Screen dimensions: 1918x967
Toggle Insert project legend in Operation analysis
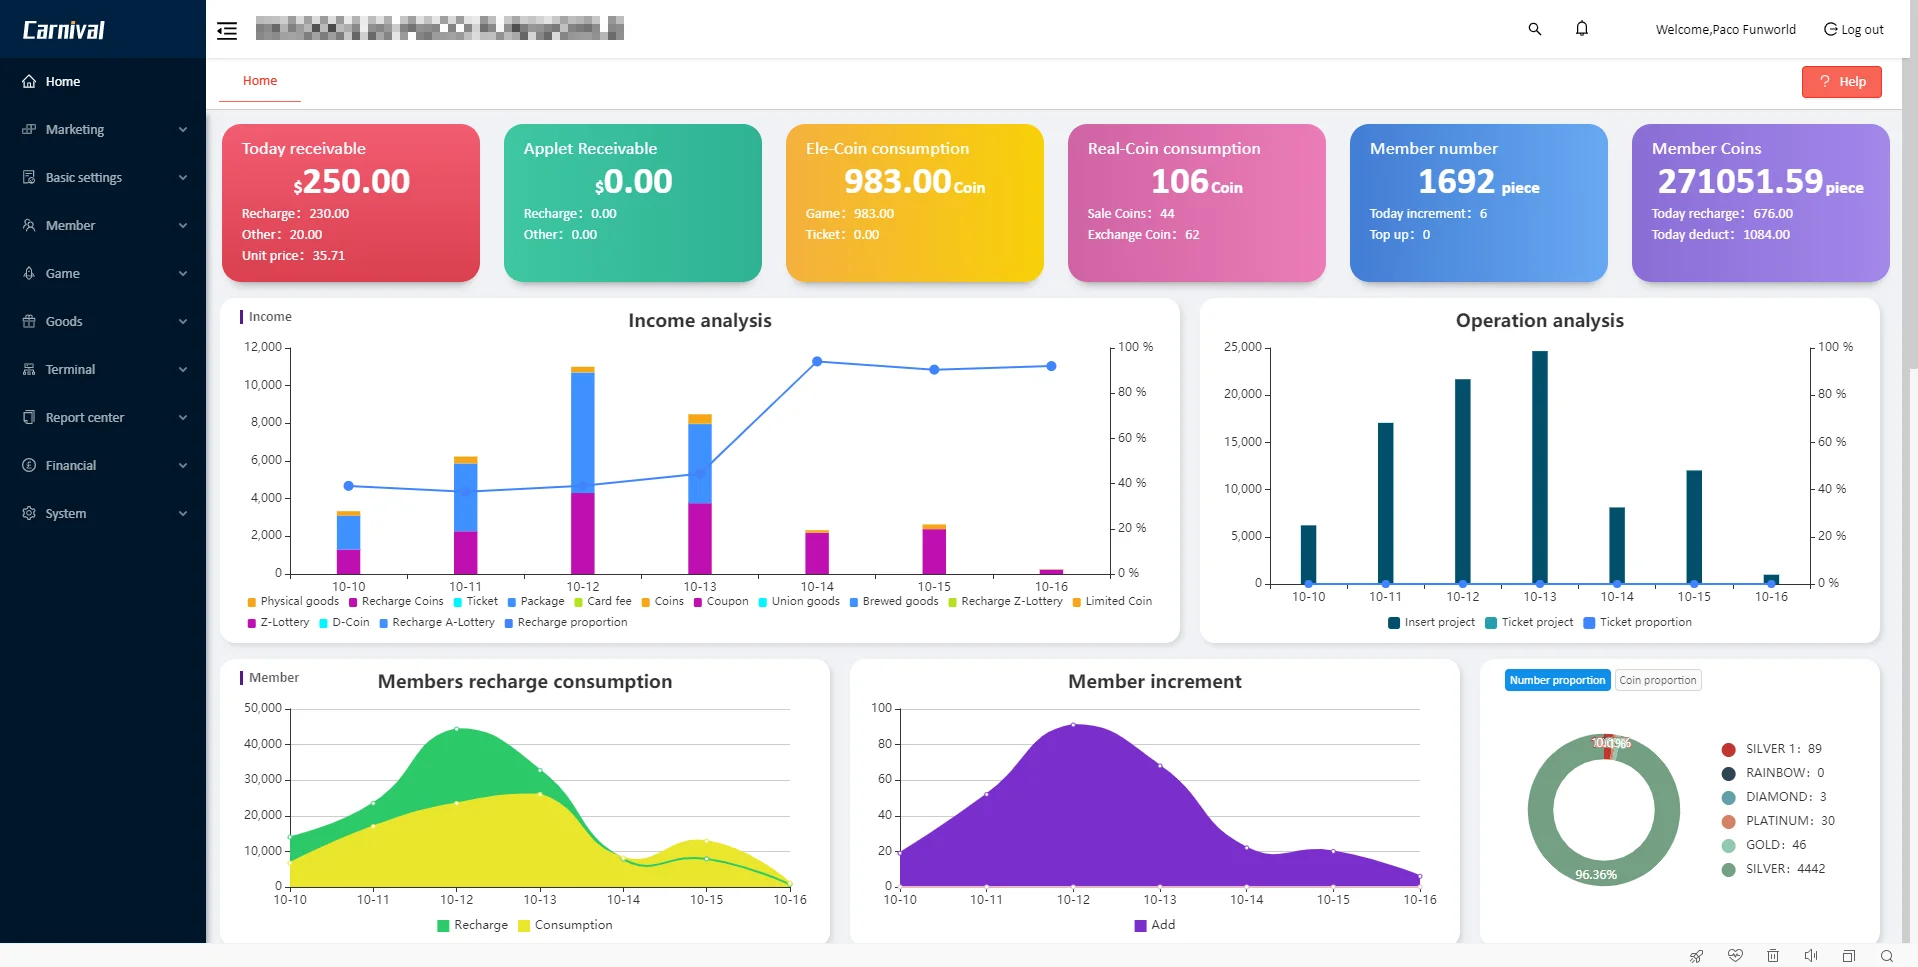click(1431, 623)
